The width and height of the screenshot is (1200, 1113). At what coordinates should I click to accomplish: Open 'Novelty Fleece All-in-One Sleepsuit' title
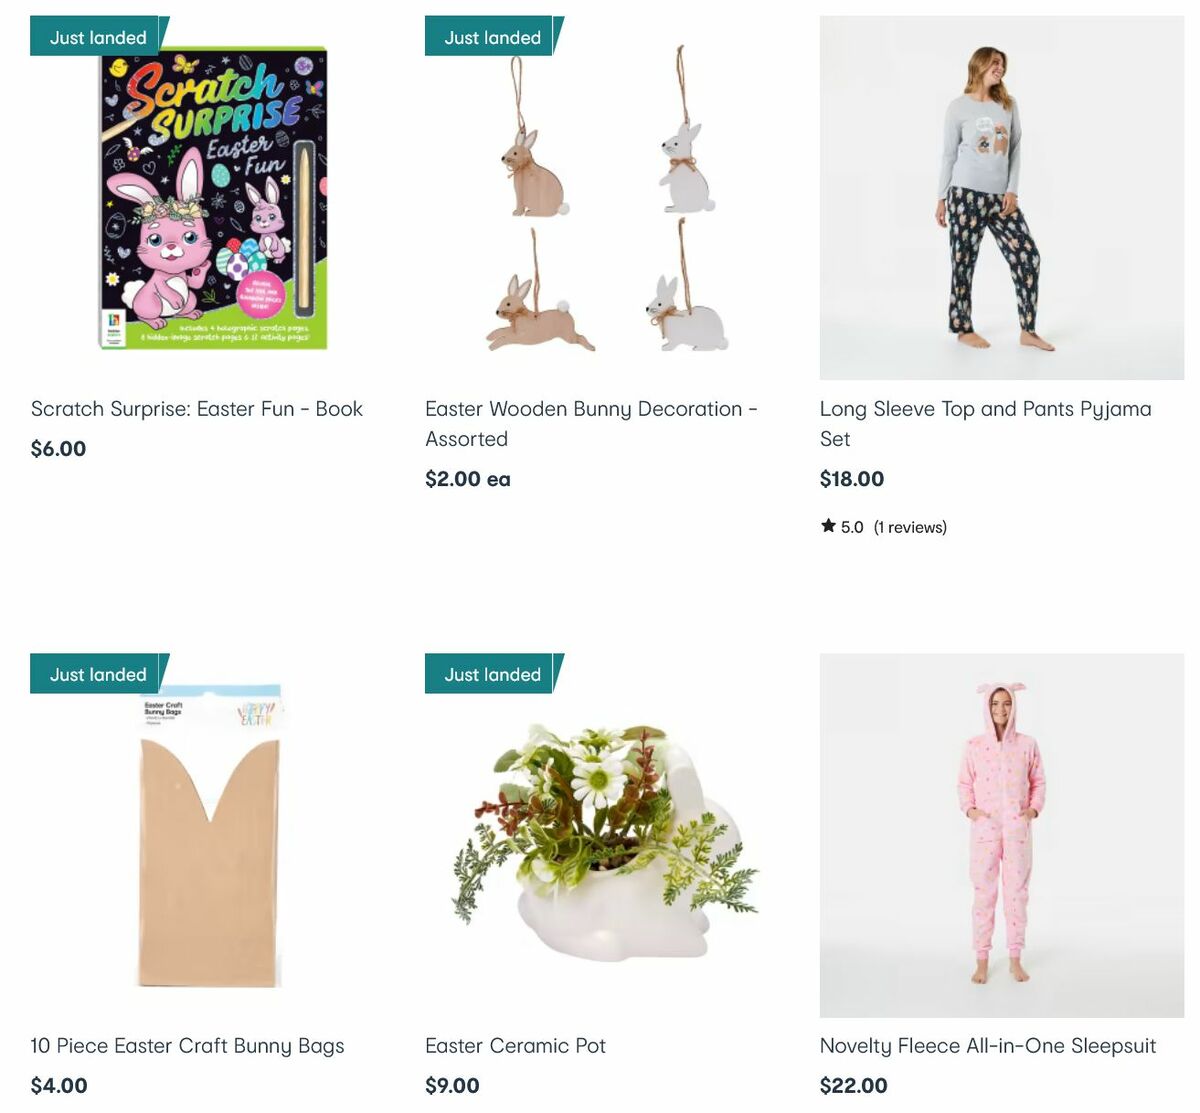pyautogui.click(x=988, y=1045)
